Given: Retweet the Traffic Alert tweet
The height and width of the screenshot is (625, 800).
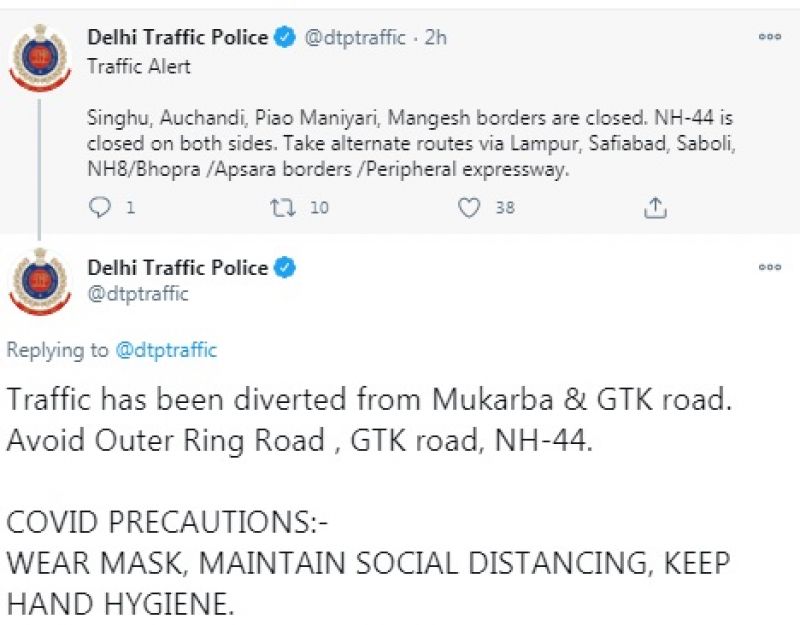Looking at the screenshot, I should tap(283, 207).
